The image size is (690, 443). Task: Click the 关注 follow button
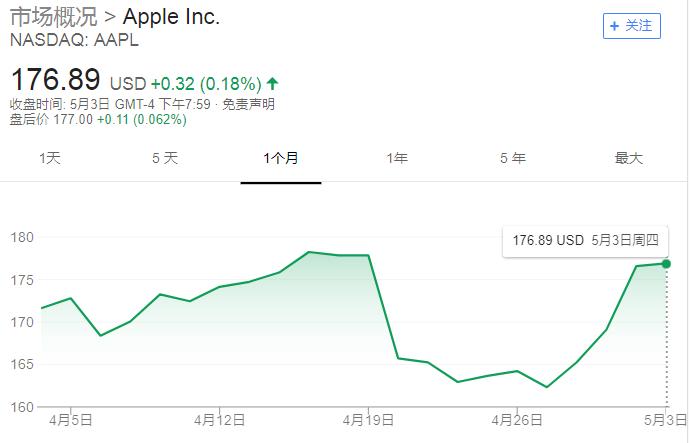[x=632, y=26]
